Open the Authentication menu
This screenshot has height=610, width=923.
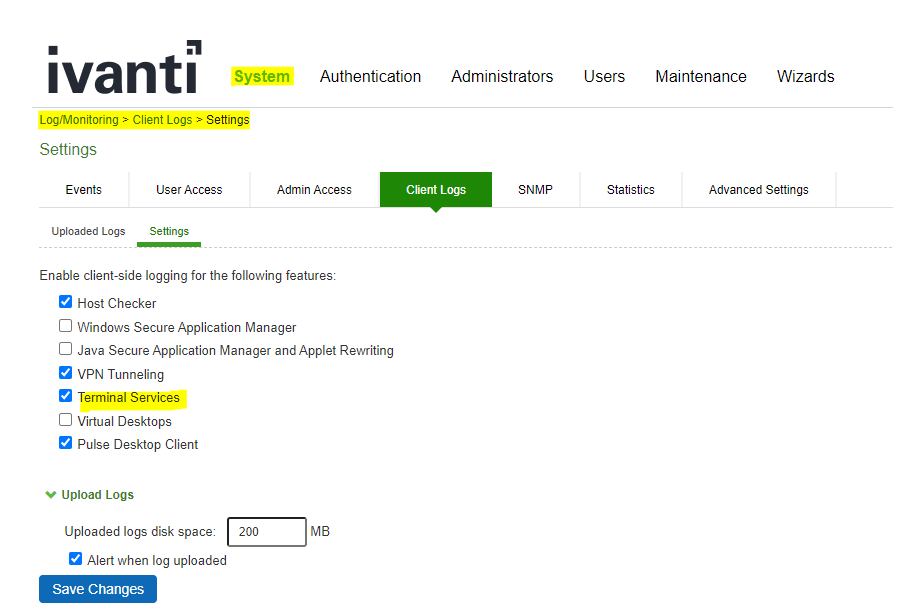point(370,76)
